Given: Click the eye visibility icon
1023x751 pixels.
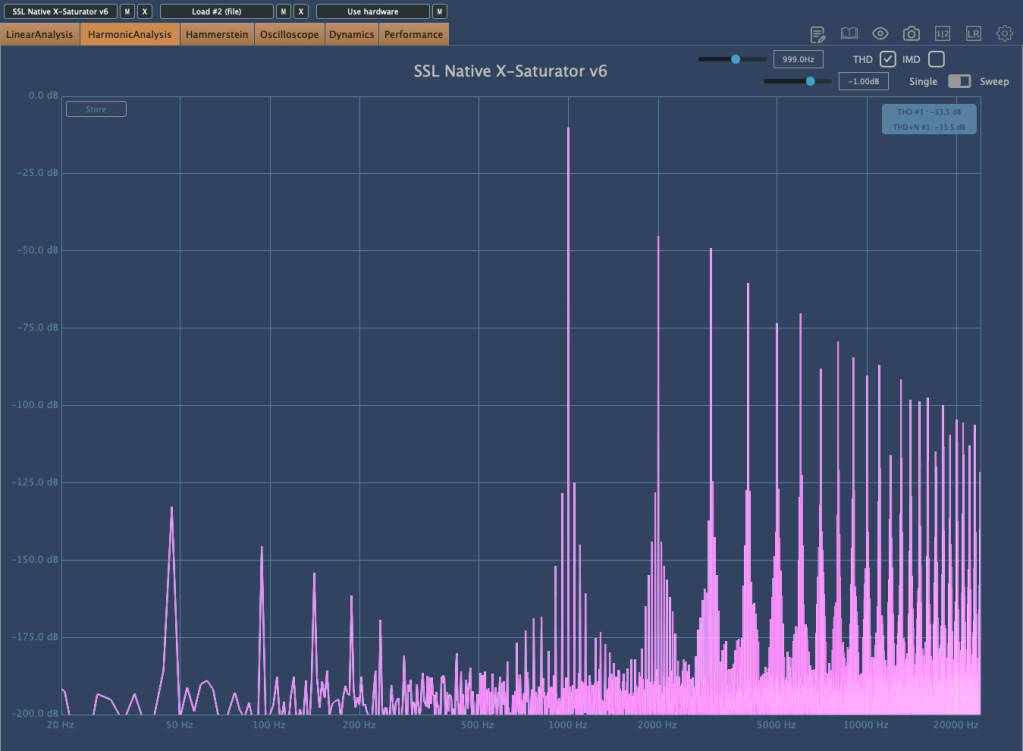Looking at the screenshot, I should pyautogui.click(x=880, y=34).
